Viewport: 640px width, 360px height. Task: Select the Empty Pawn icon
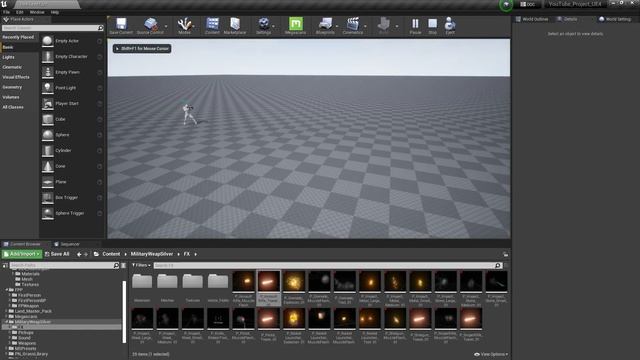[x=48, y=72]
